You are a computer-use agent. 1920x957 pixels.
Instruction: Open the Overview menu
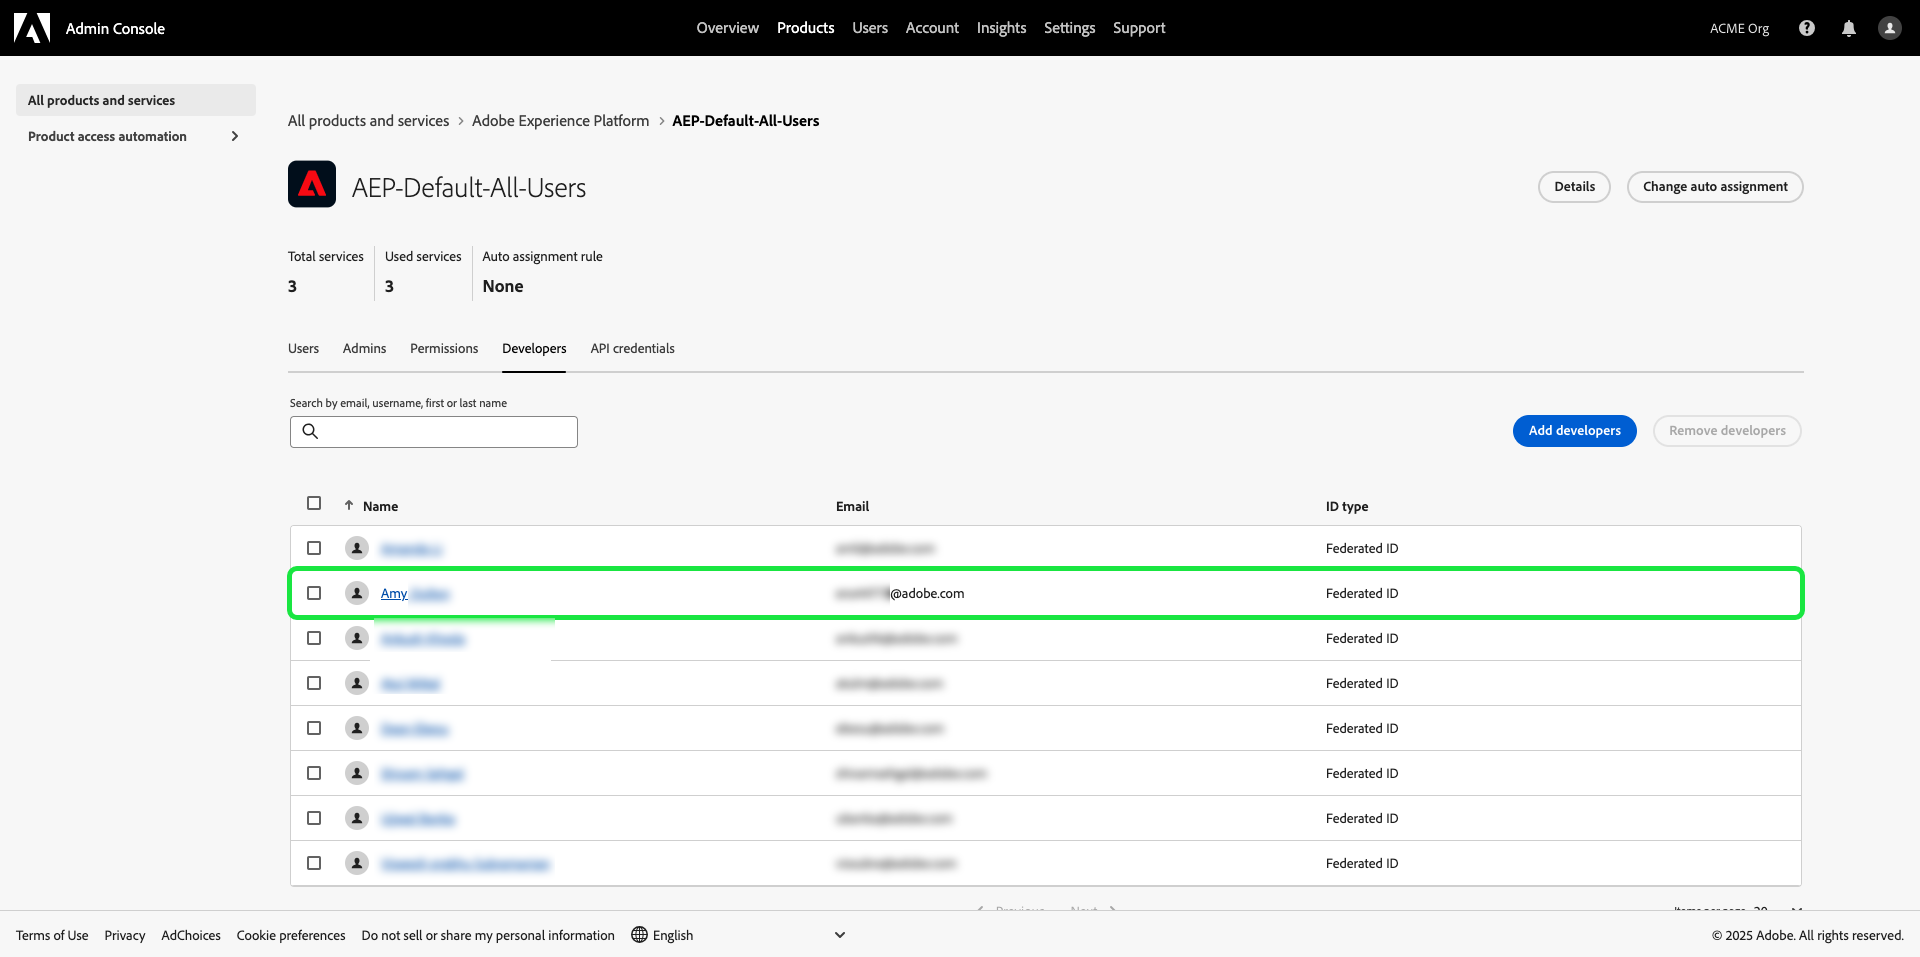click(727, 28)
